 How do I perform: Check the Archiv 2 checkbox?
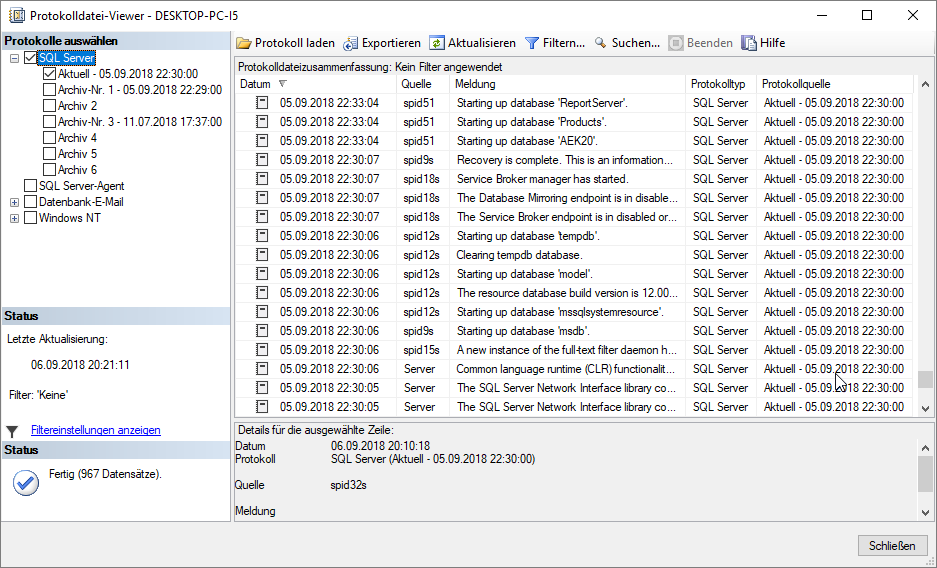pos(50,106)
